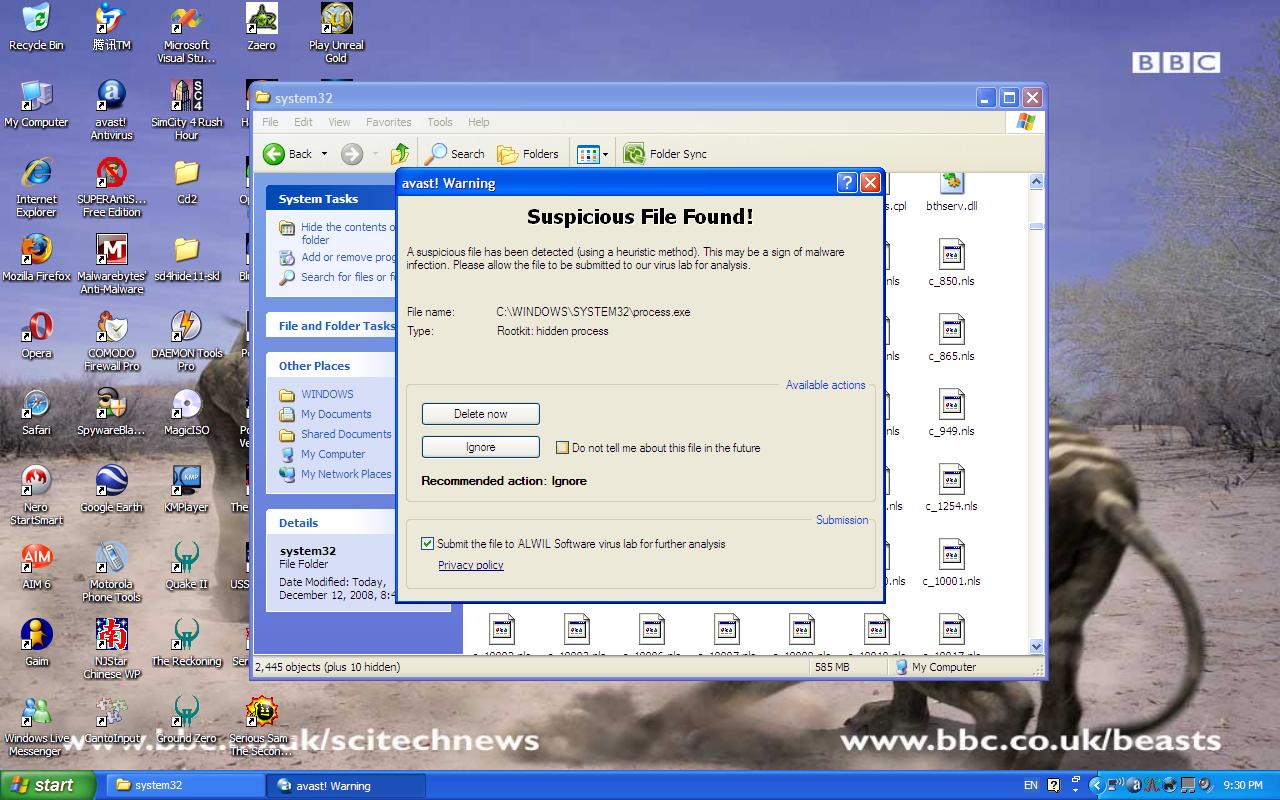Click the Back button in Explorer
Viewport: 1280px width, 800px height.
288,153
